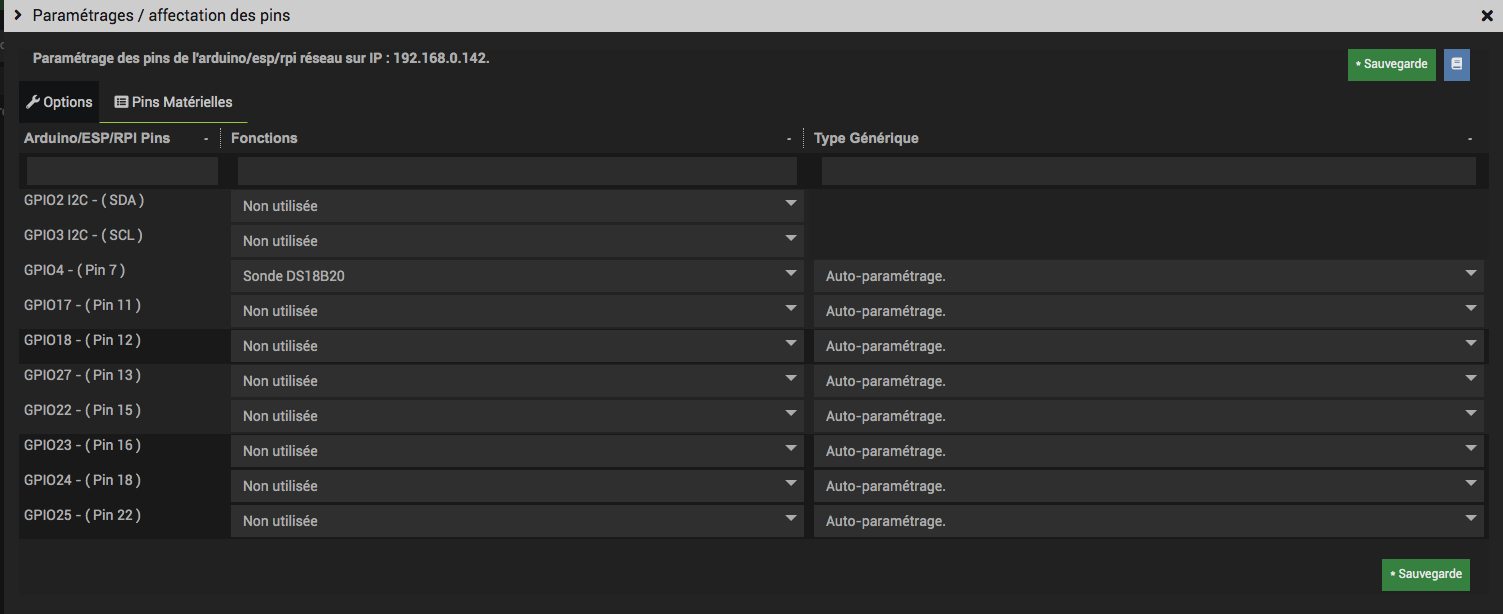This screenshot has height=614, width=1503.
Task: Select function dropdown for GPIO27 Pin 13
Action: 517,381
